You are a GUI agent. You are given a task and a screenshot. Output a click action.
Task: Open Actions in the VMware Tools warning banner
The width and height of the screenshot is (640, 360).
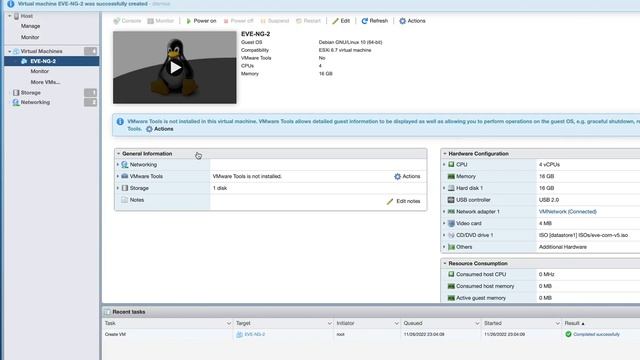point(160,129)
